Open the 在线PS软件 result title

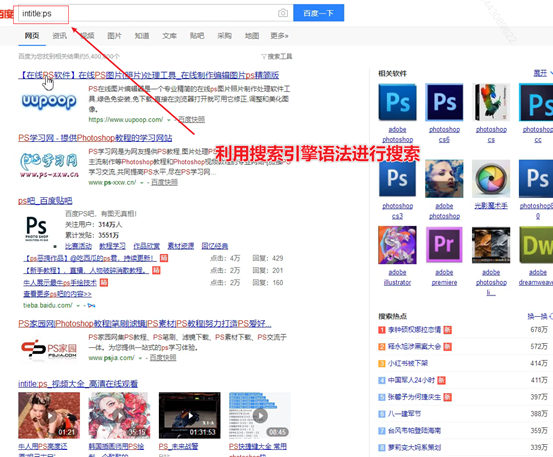tap(148, 75)
